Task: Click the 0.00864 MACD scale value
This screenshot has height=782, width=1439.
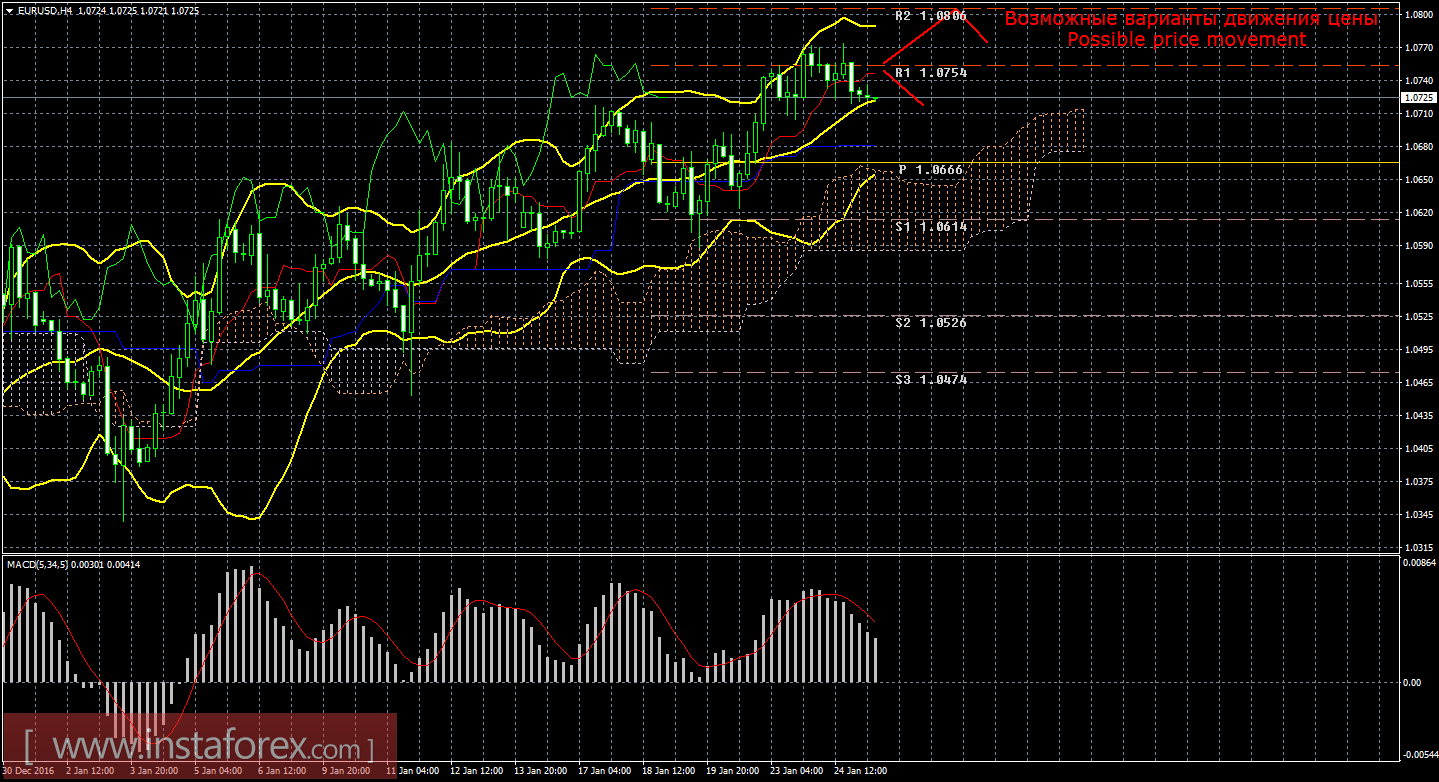Action: [x=1420, y=565]
